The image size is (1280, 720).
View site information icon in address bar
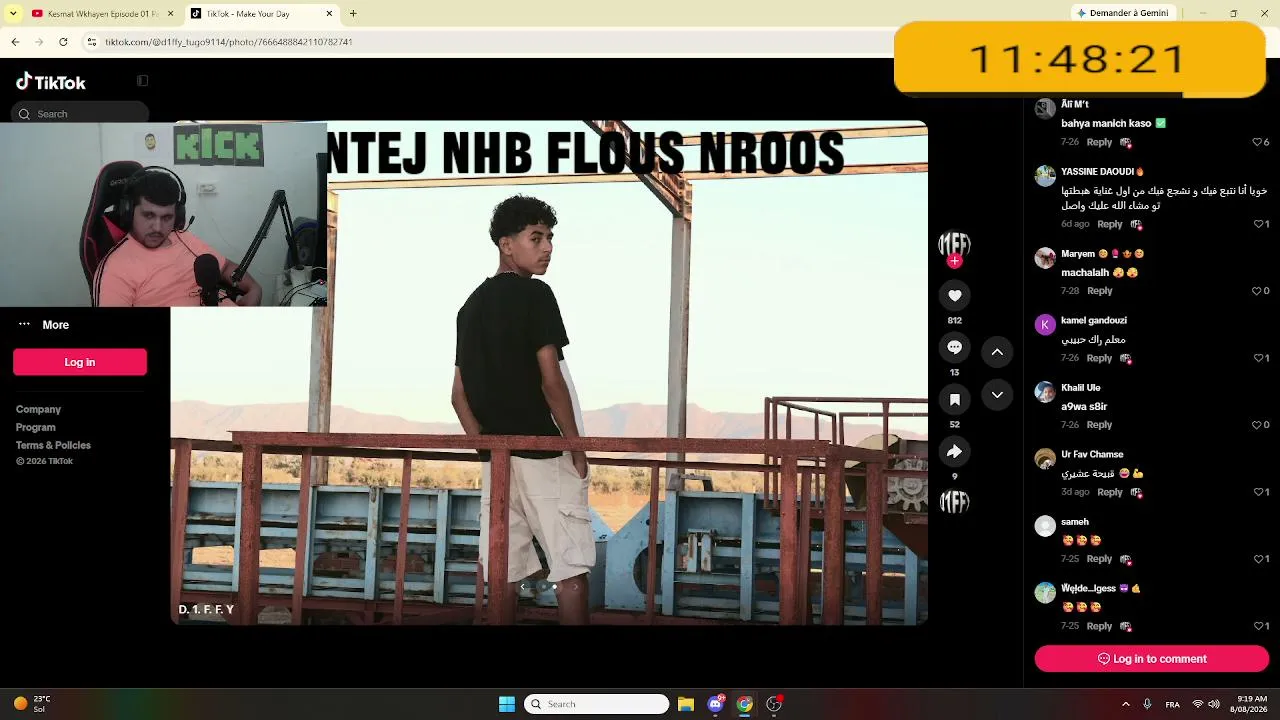91,42
